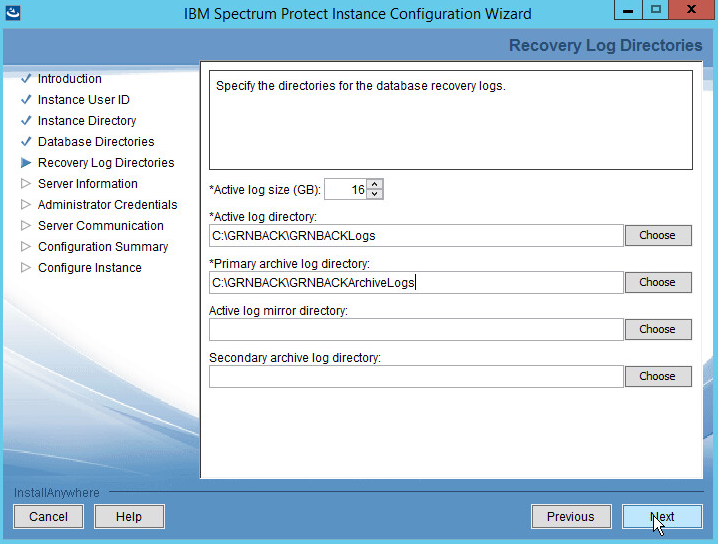Click the Active log directory text field
The image size is (718, 544).
click(x=415, y=236)
